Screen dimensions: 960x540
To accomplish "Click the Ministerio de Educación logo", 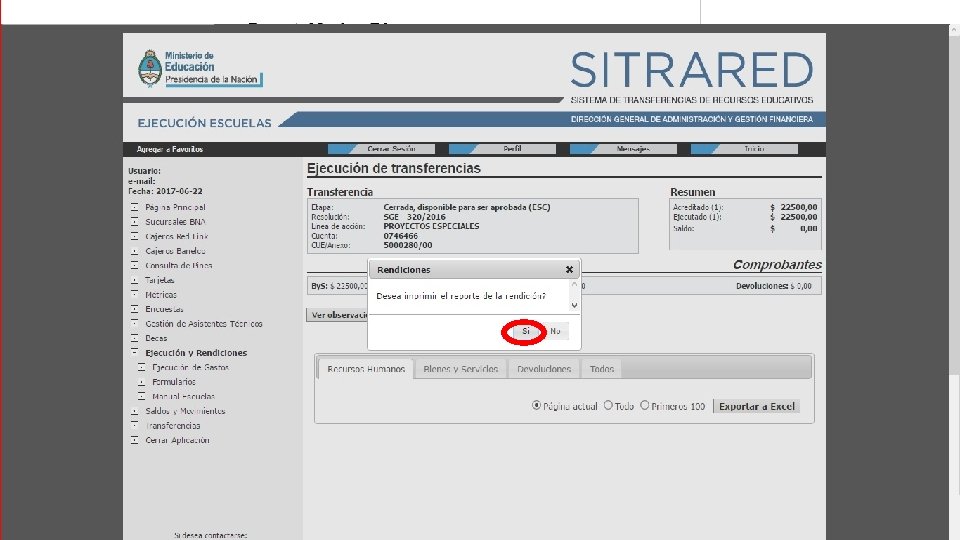I will pos(200,68).
